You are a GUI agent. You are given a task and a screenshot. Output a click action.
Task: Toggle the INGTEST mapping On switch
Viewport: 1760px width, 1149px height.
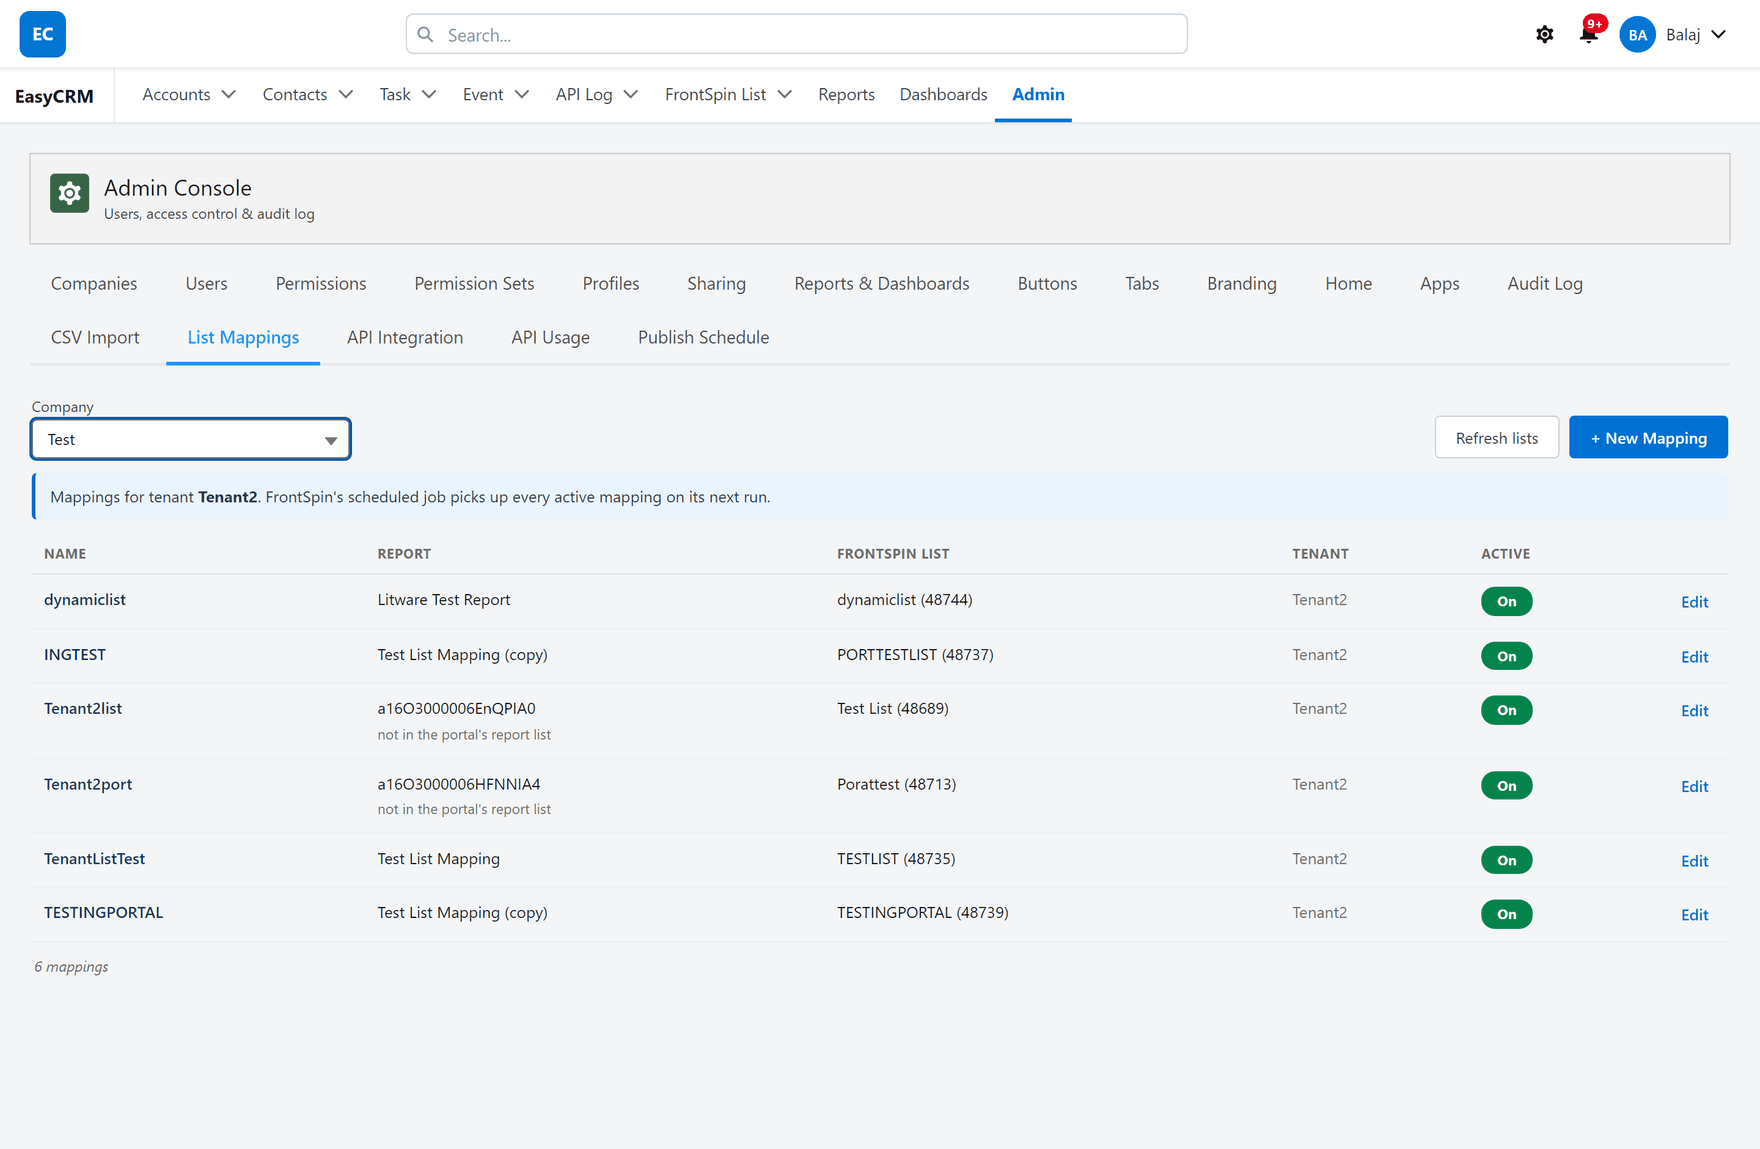[x=1506, y=656]
